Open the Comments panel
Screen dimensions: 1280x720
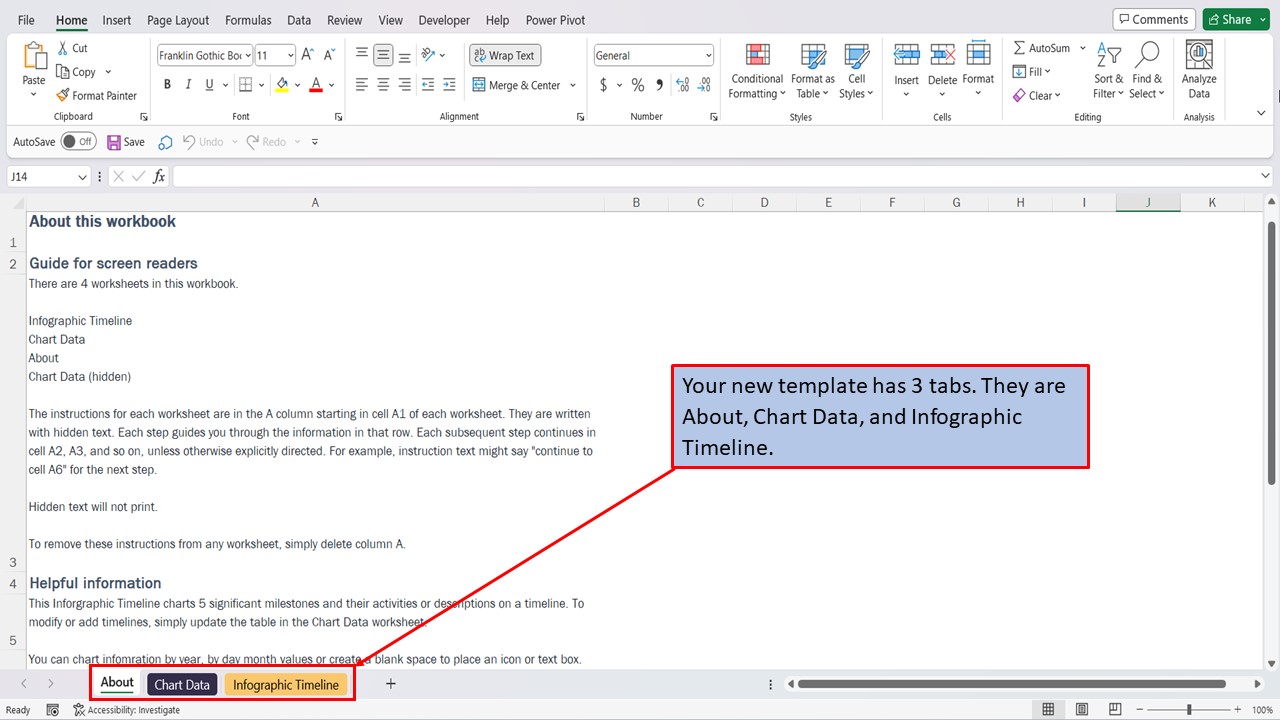[x=1153, y=18]
